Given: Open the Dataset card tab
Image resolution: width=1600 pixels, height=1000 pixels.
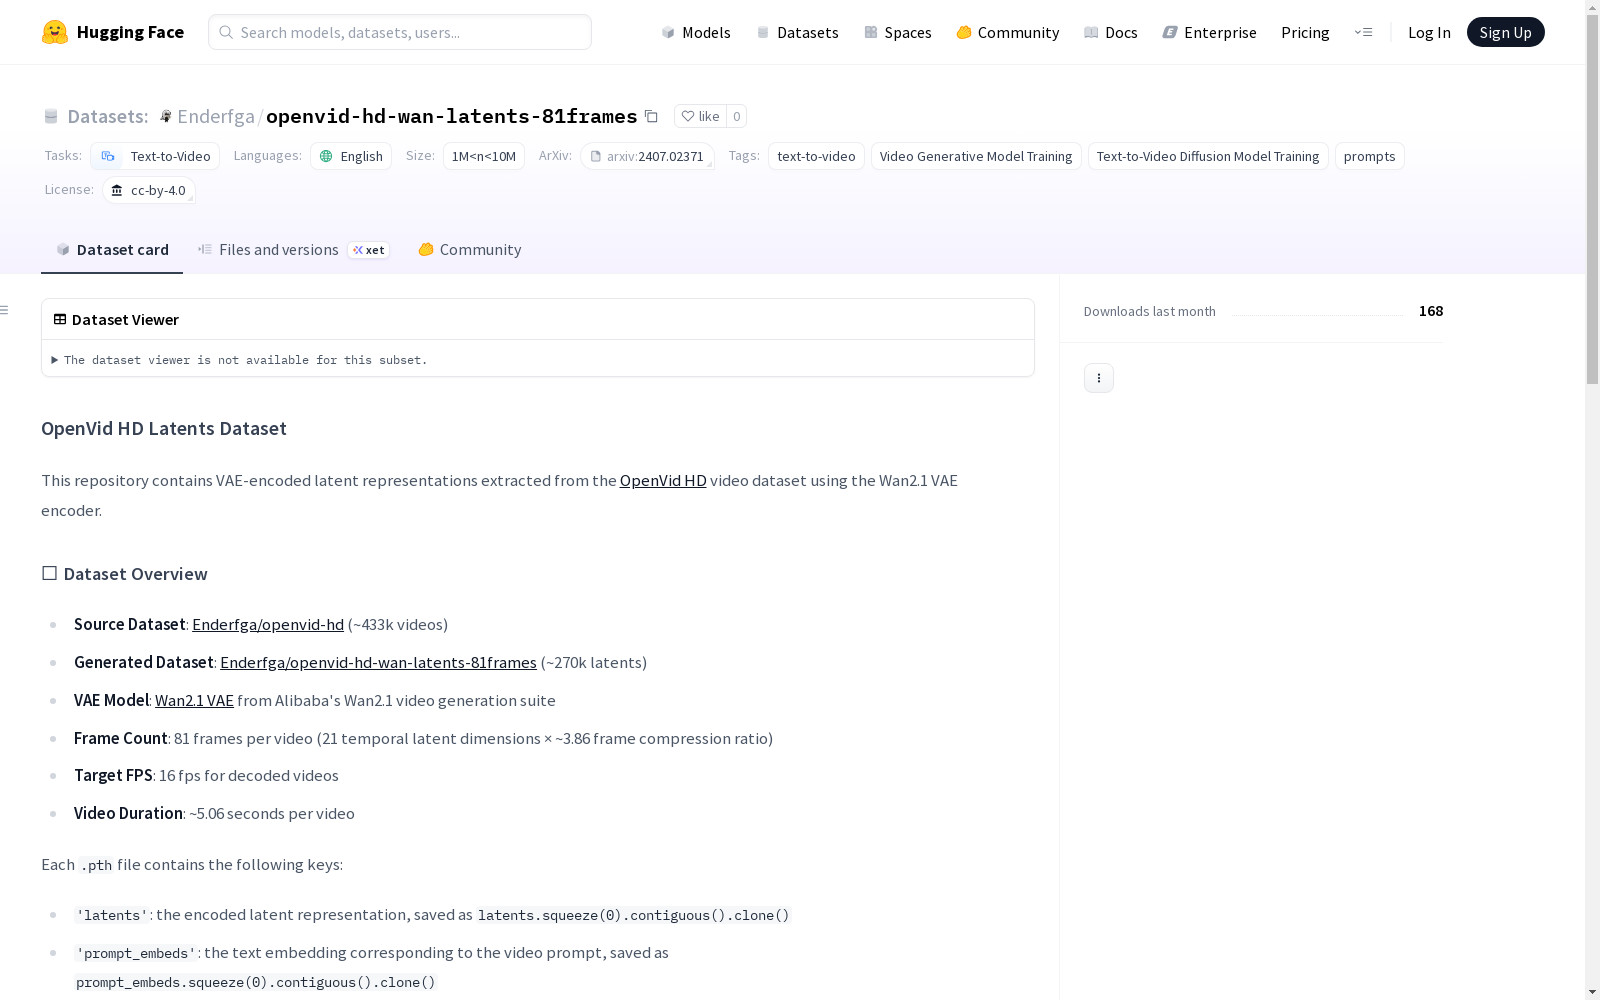Looking at the screenshot, I should coord(112,250).
